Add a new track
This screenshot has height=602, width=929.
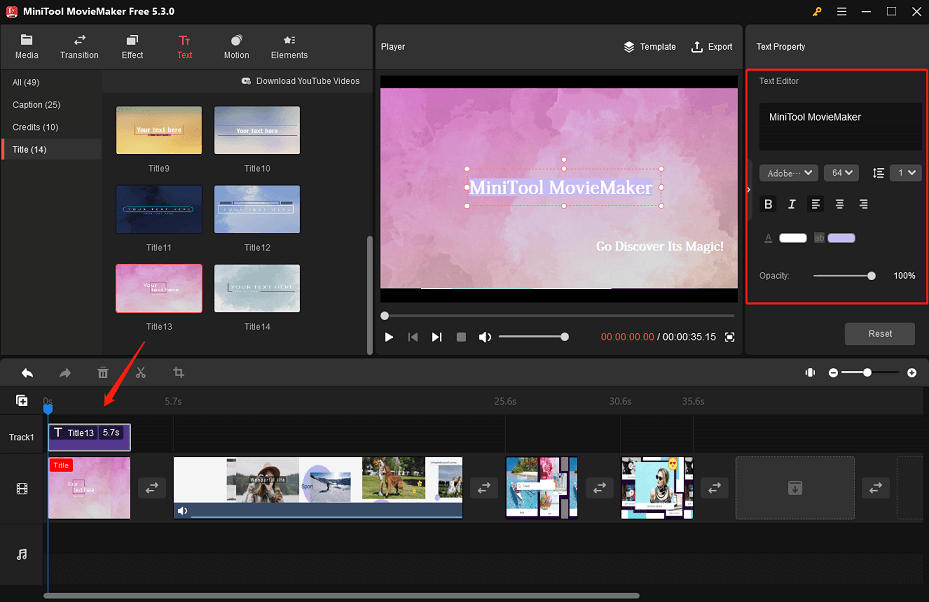pos(21,401)
